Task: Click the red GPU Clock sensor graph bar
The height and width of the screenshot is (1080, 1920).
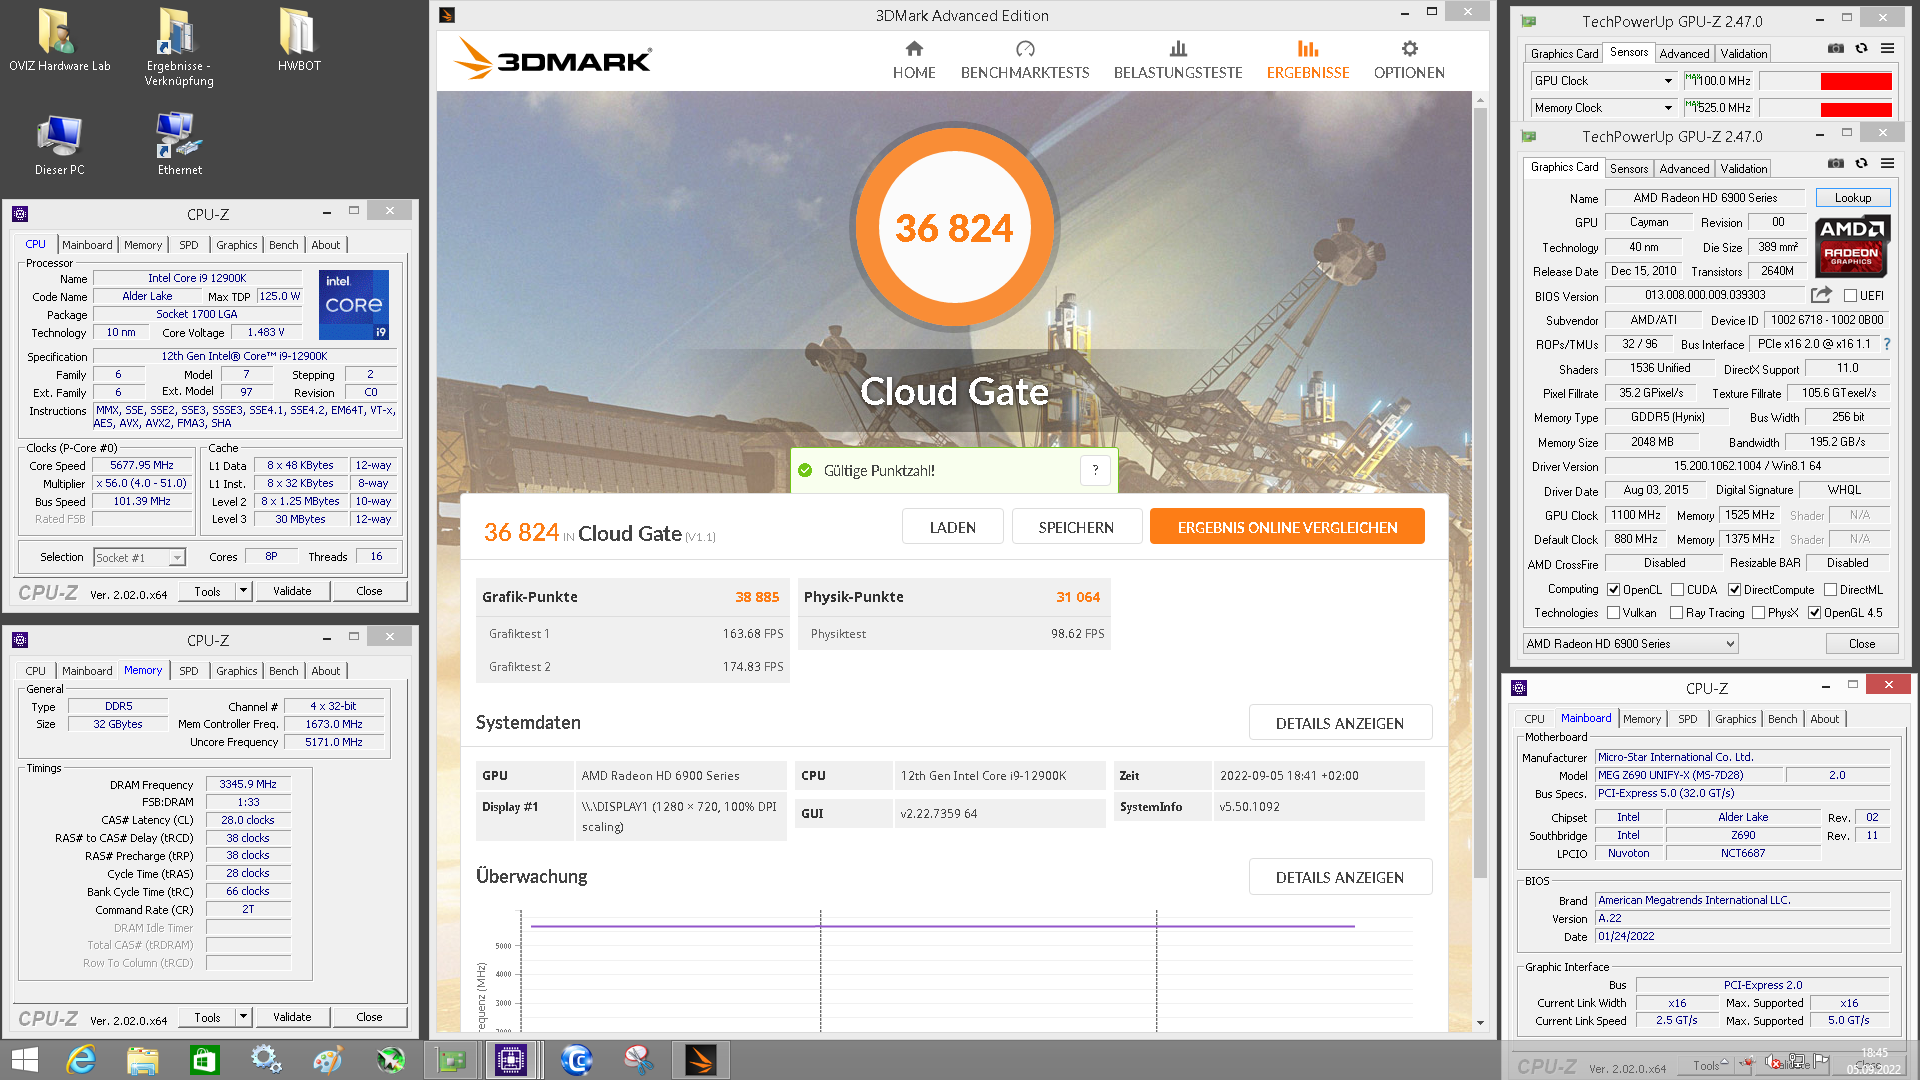Action: [x=1856, y=81]
